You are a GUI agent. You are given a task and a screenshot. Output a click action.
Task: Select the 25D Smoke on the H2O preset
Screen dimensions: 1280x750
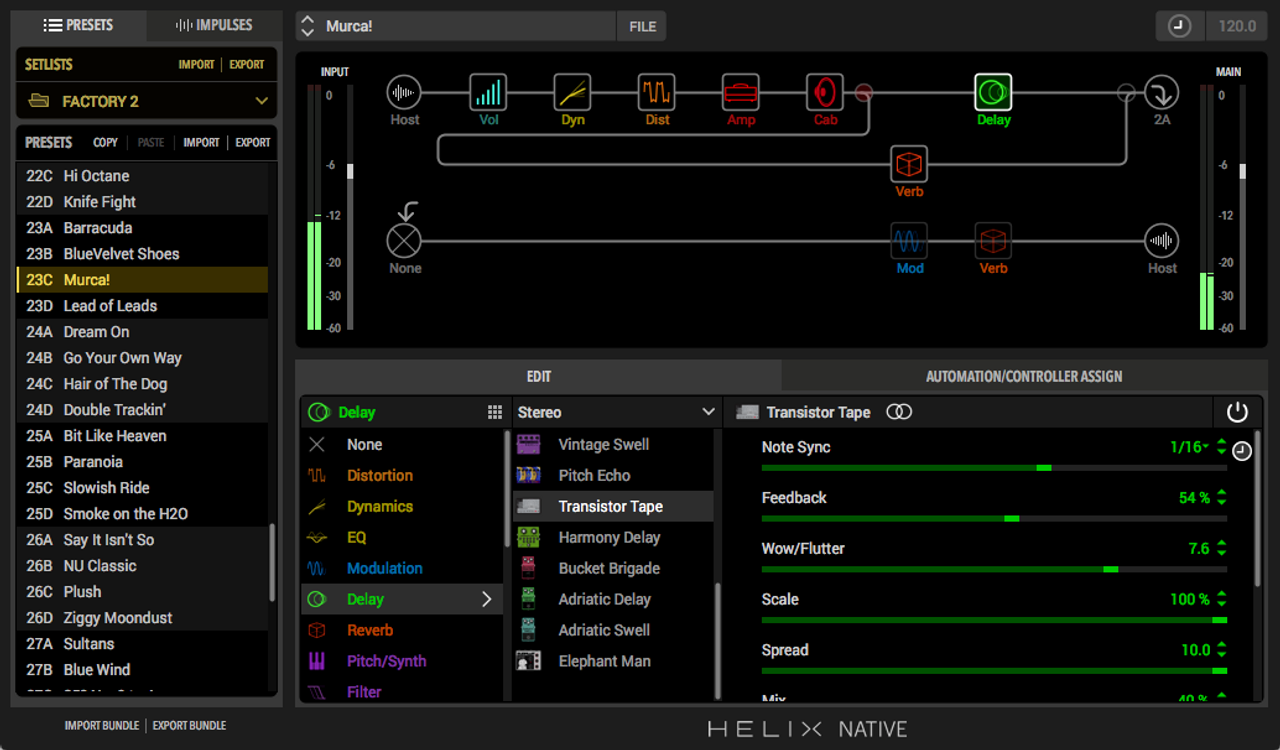pyautogui.click(x=143, y=514)
